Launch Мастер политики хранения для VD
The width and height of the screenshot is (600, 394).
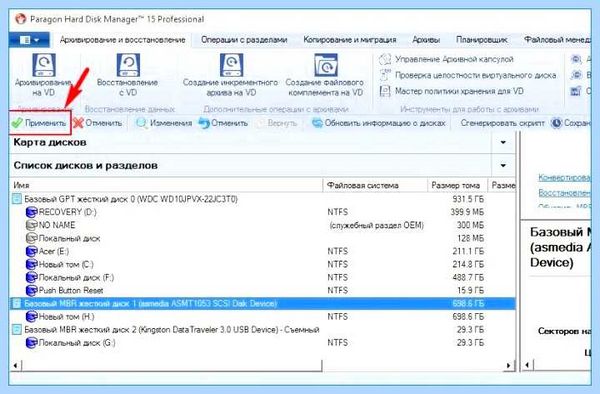pos(451,91)
